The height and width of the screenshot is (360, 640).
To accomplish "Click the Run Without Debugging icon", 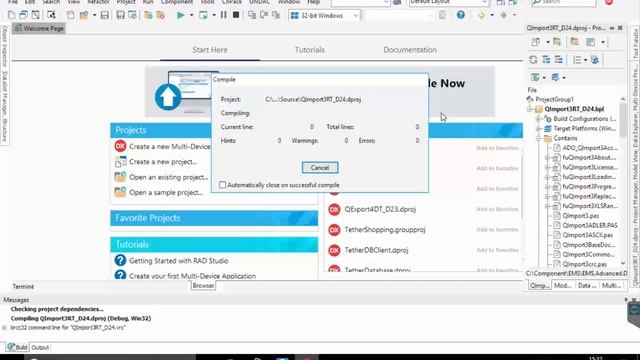I will [x=203, y=16].
